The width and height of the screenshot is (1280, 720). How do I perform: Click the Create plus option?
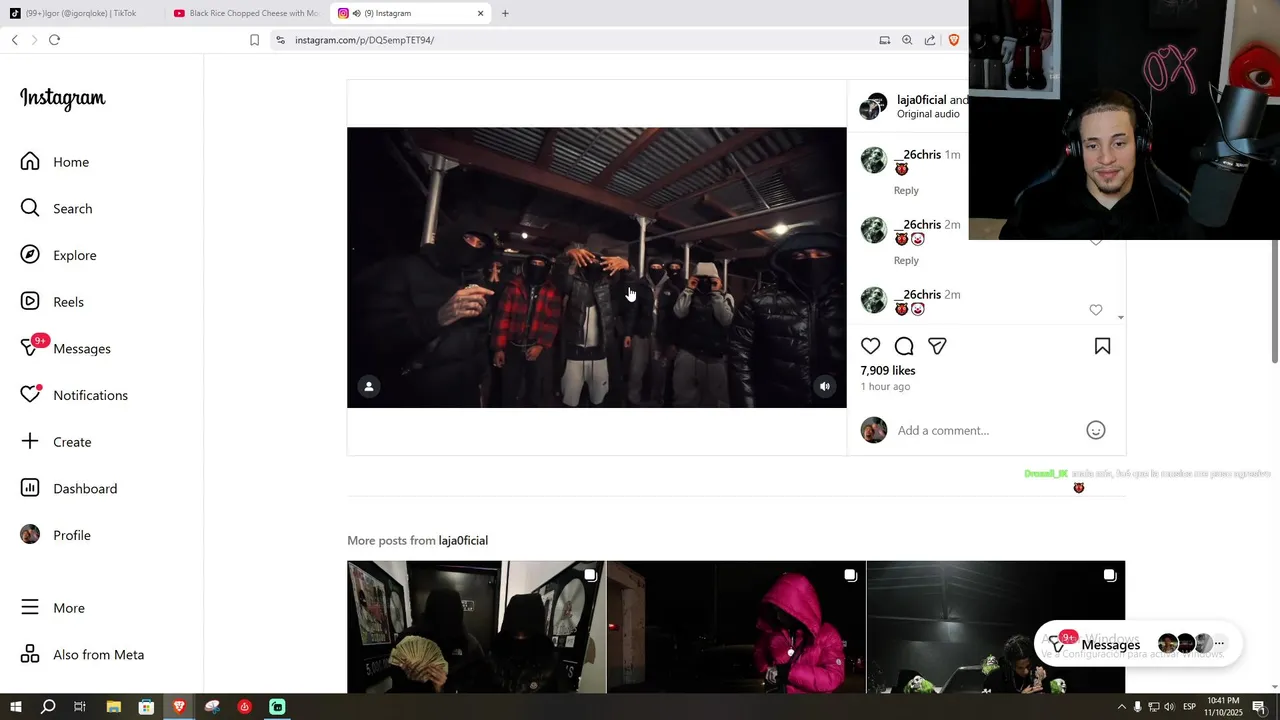pyautogui.click(x=56, y=442)
